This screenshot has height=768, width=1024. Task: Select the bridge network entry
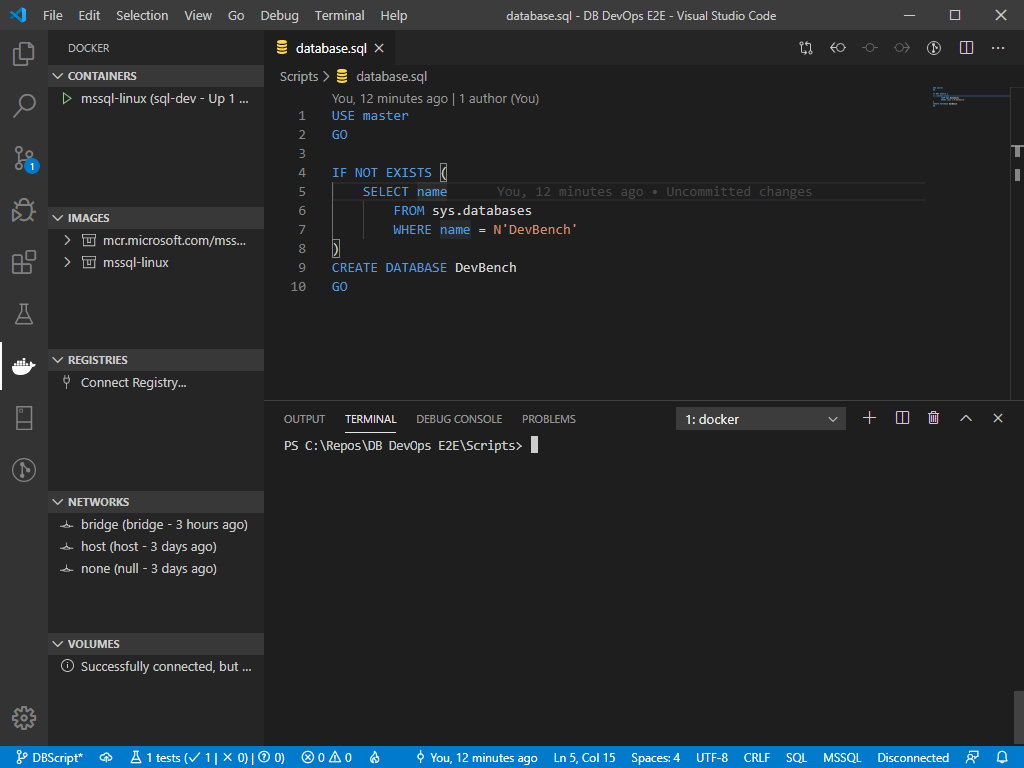click(156, 524)
